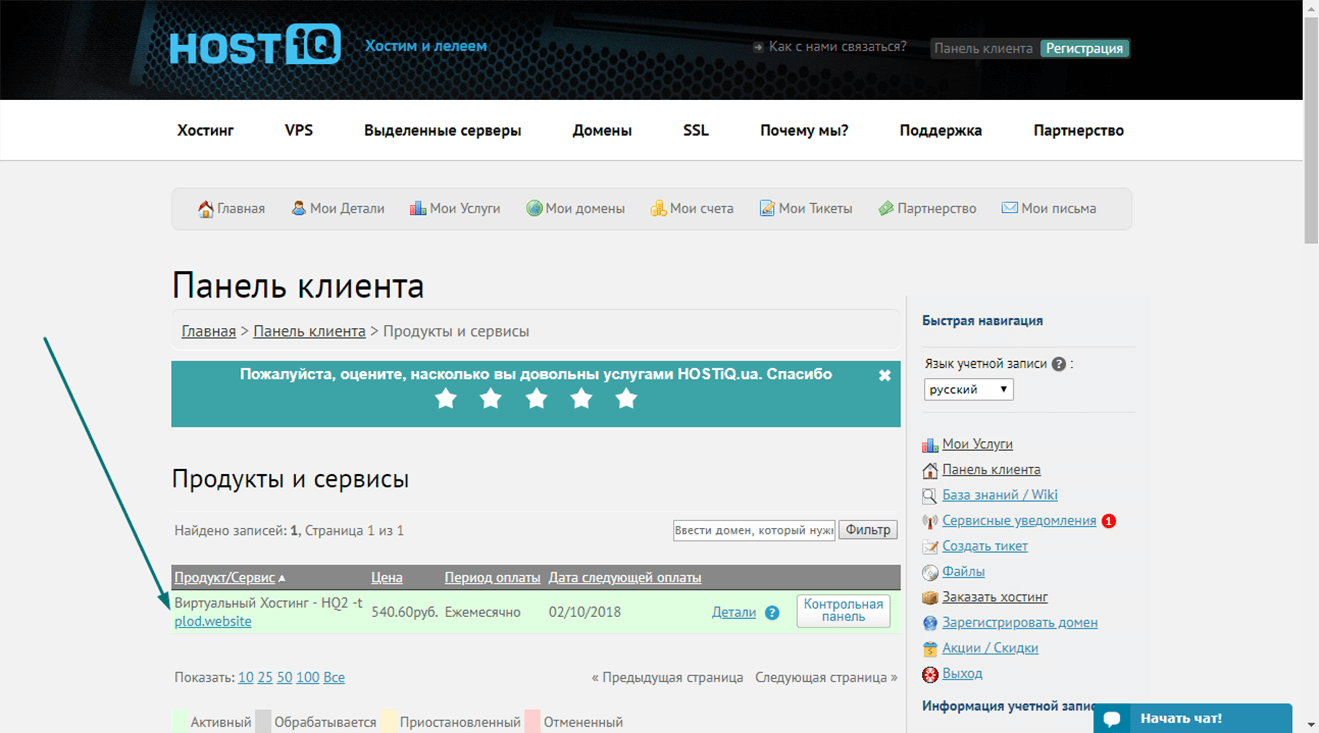Click the box icon by Заказать хостинг
The height and width of the screenshot is (733, 1319).
930,598
